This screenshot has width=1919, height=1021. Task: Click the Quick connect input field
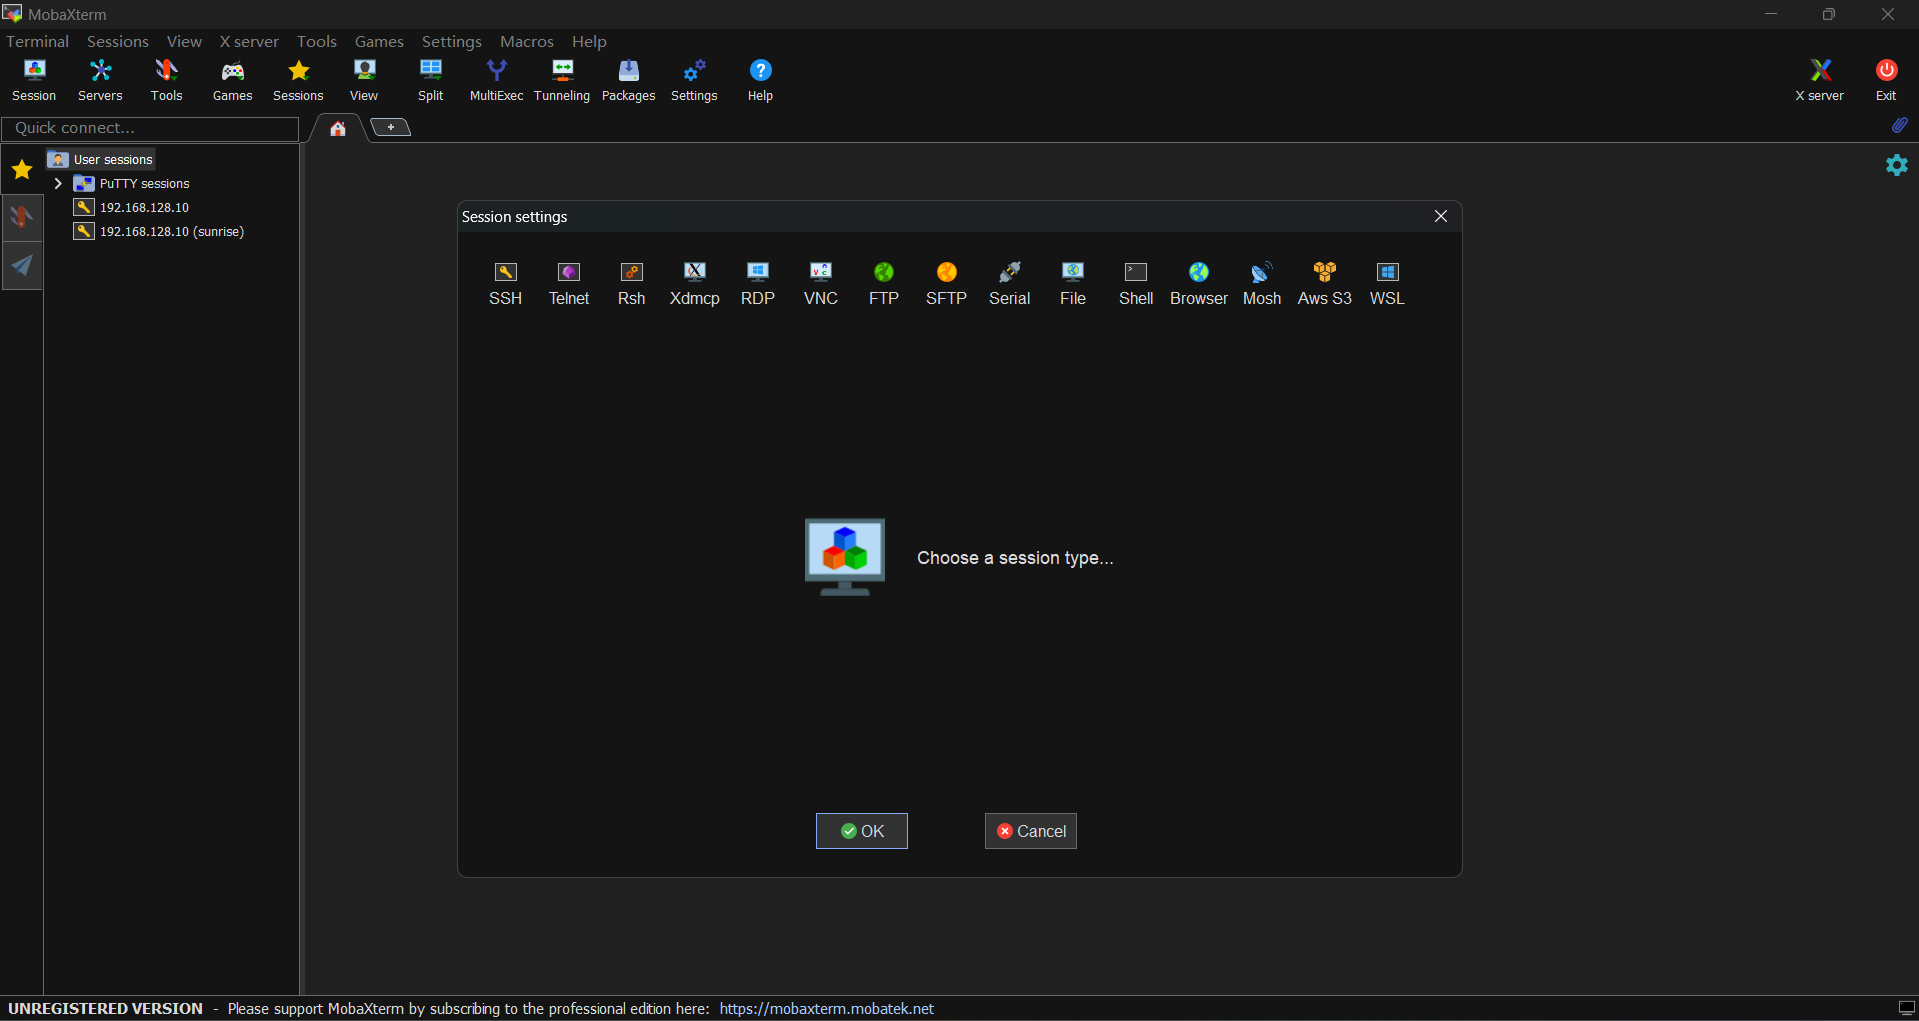pos(150,128)
